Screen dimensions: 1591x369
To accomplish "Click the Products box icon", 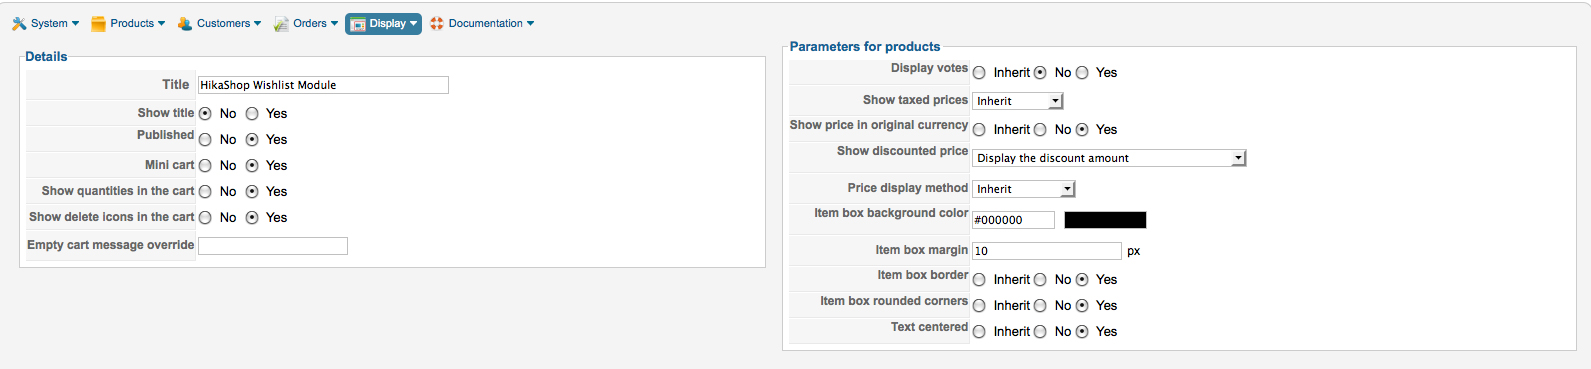I will 98,23.
